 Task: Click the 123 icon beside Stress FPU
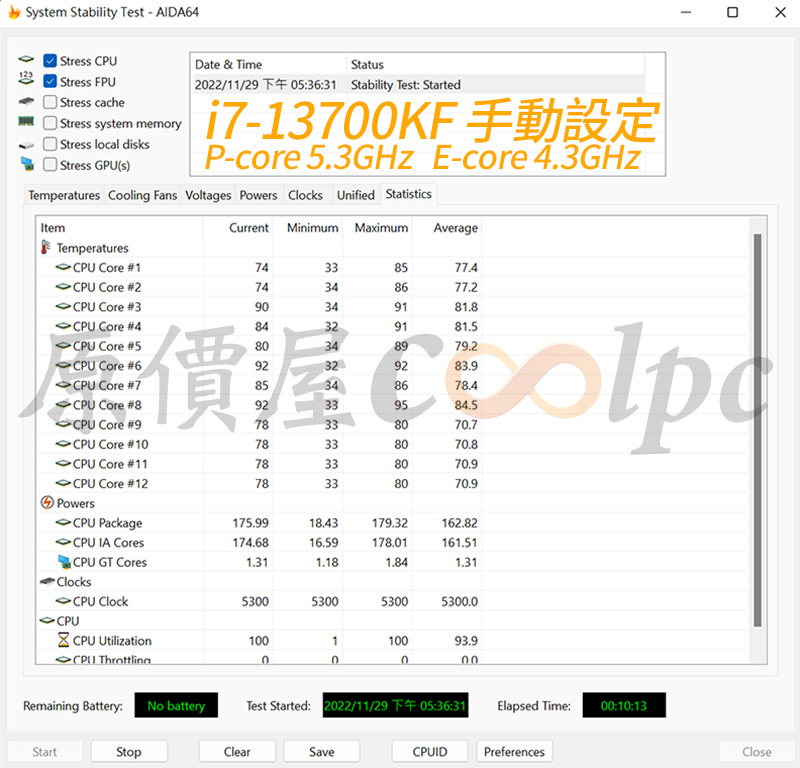click(x=26, y=78)
